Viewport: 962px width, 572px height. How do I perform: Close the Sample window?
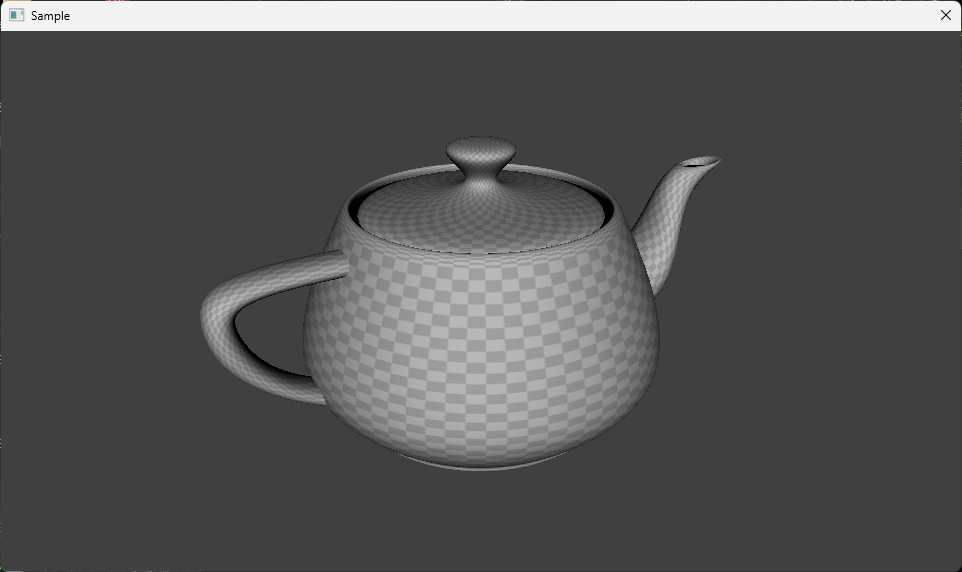[945, 15]
